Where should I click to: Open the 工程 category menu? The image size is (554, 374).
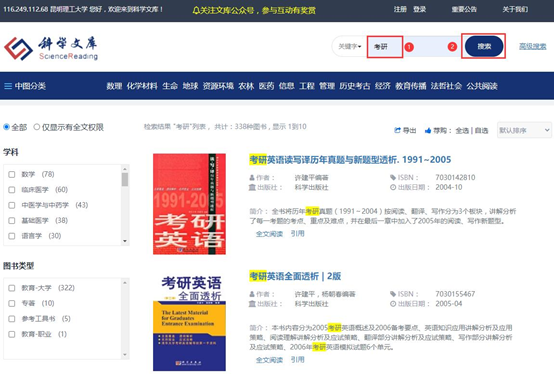click(307, 86)
